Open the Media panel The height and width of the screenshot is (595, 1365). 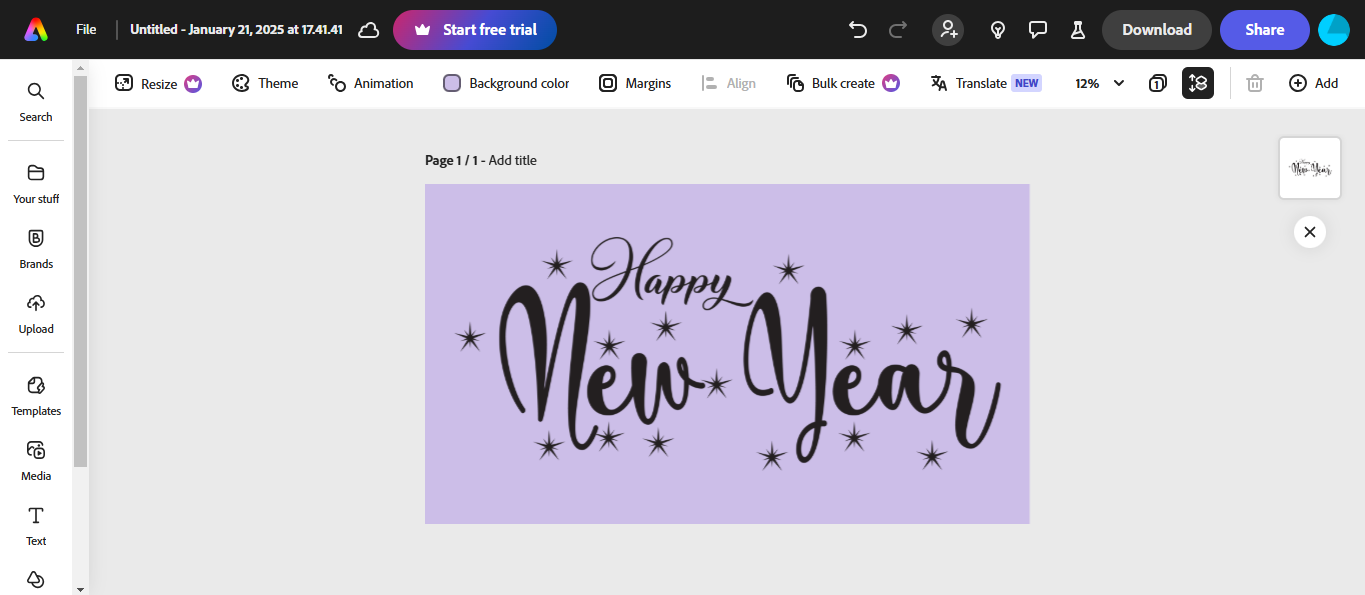pos(36,462)
